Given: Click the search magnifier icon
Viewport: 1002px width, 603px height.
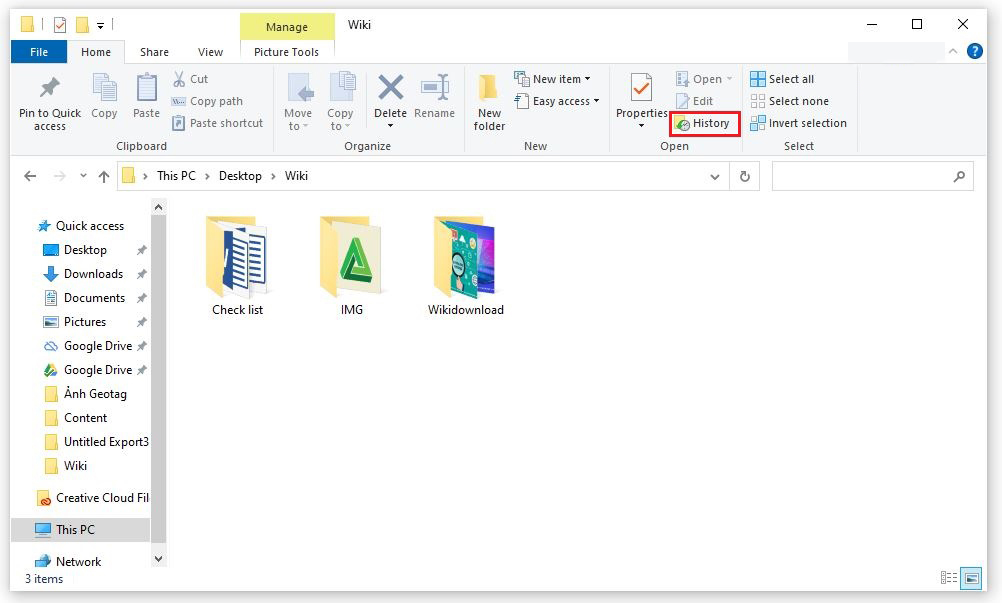Looking at the screenshot, I should [x=959, y=176].
